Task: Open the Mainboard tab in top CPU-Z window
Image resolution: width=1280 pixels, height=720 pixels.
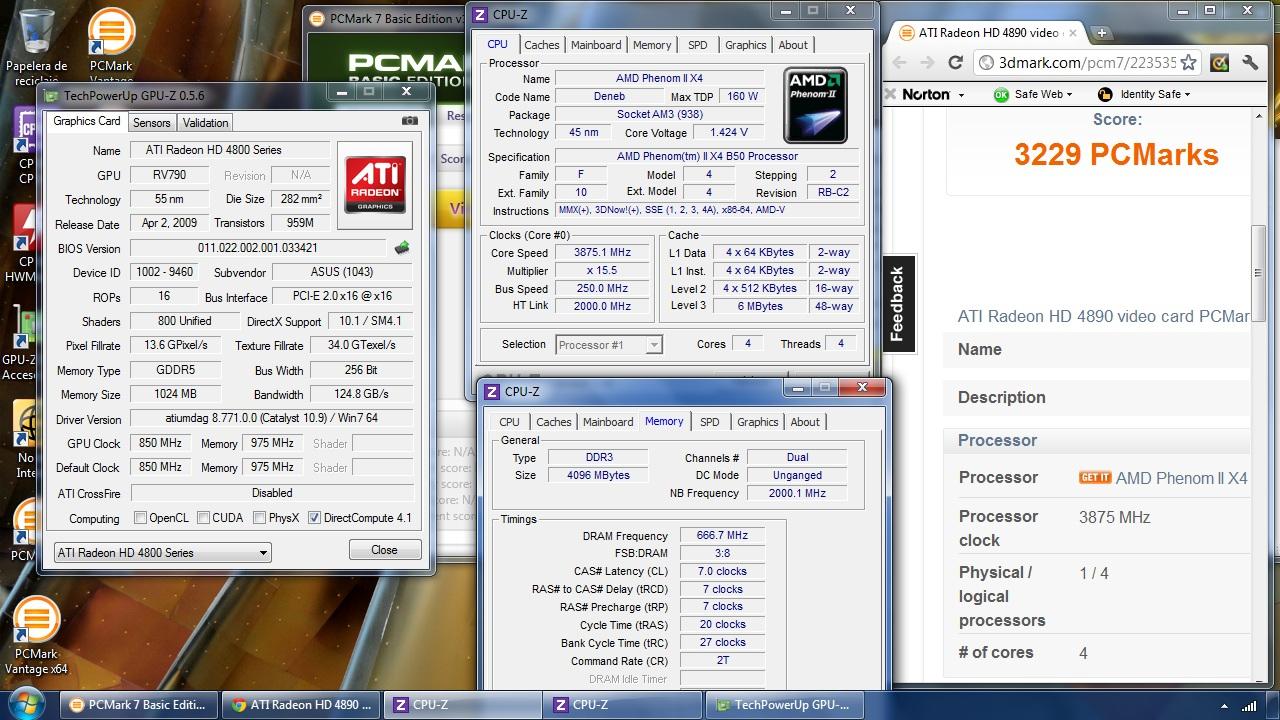Action: pyautogui.click(x=596, y=45)
